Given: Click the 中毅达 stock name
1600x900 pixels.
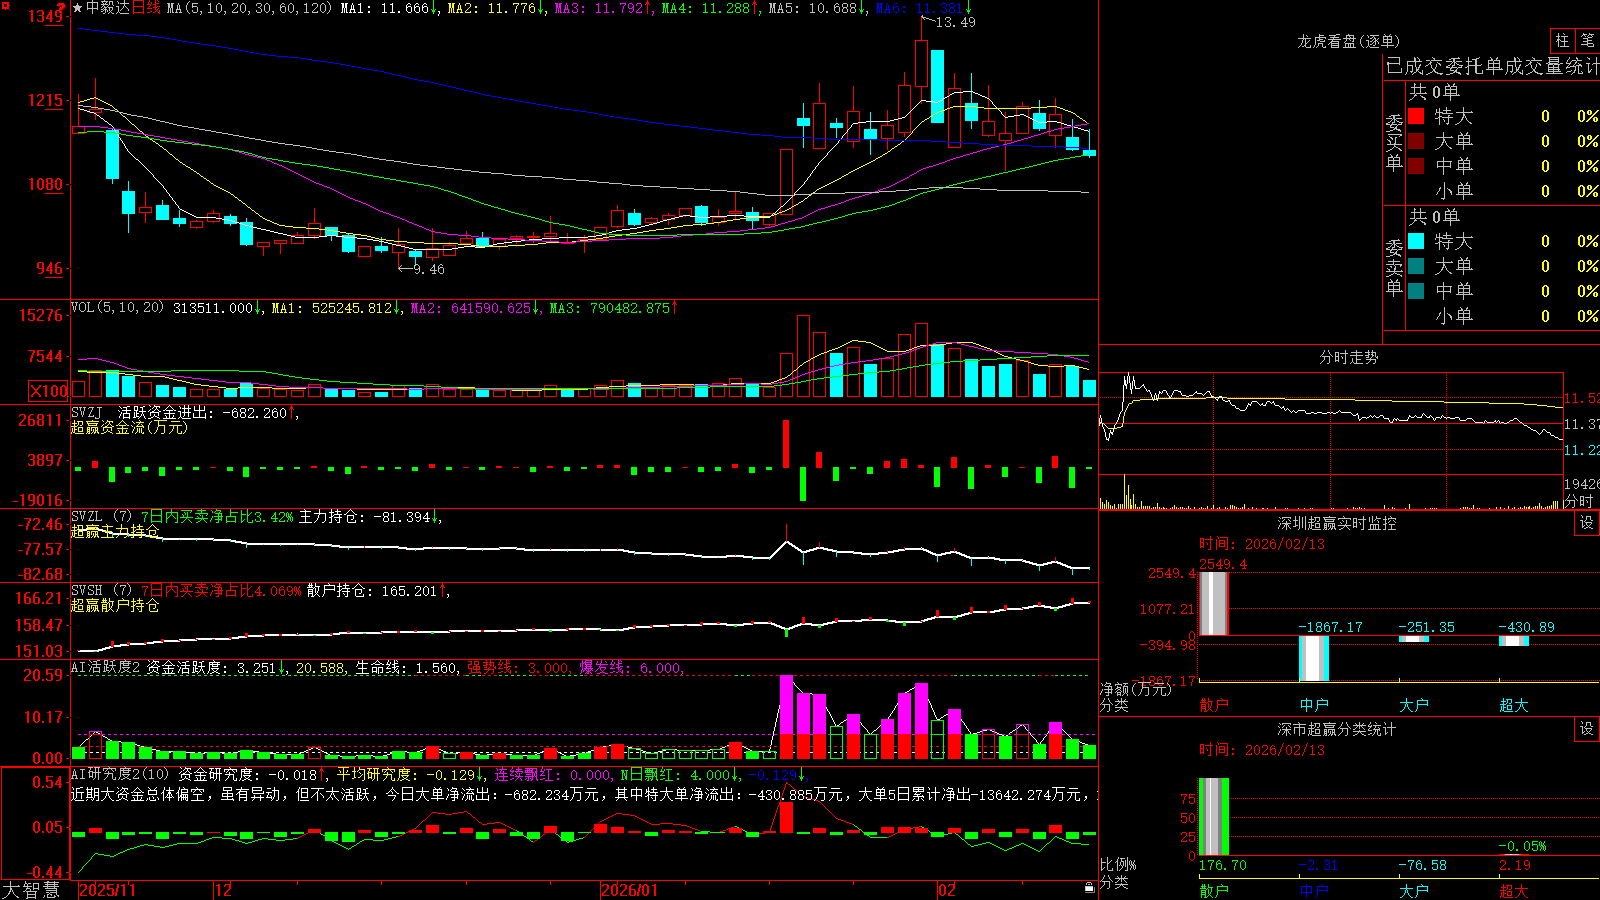Looking at the screenshot, I should 108,8.
